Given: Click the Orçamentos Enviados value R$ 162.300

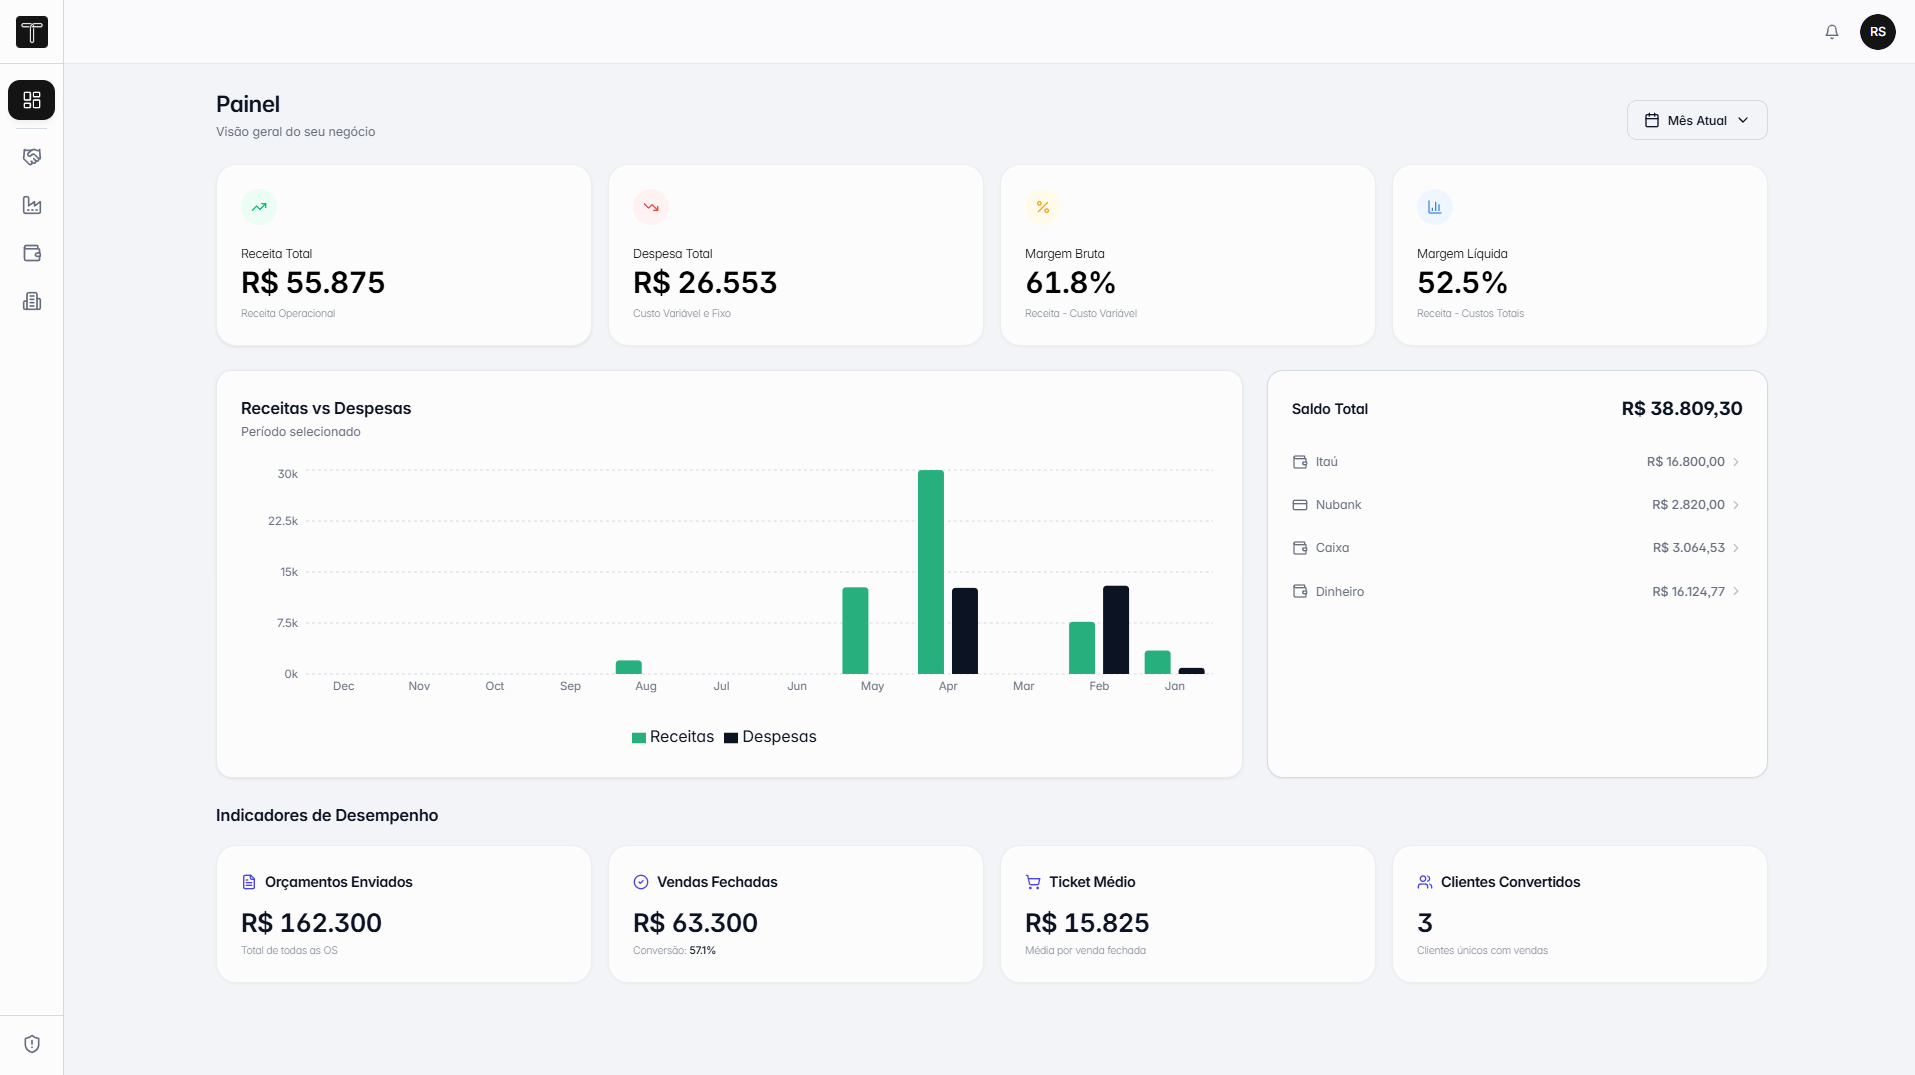Looking at the screenshot, I should point(311,923).
